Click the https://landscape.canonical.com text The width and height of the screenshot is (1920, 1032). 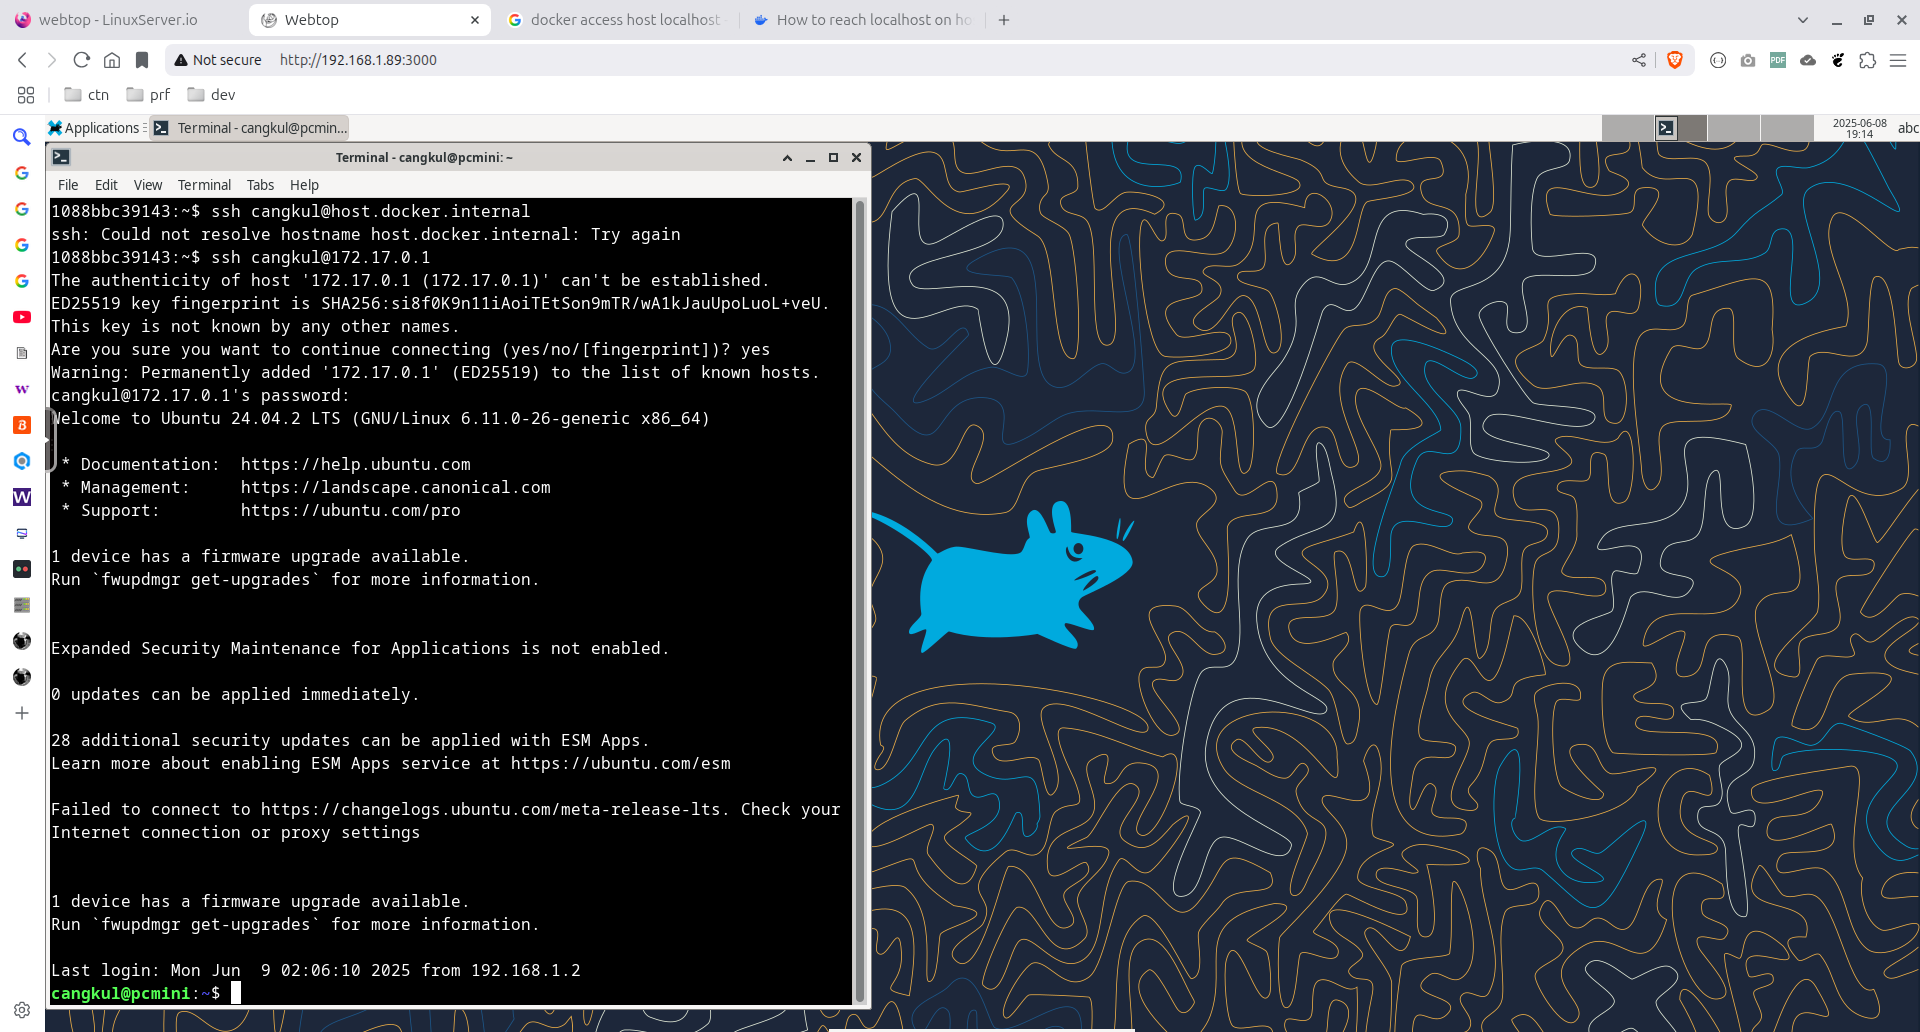tap(395, 487)
